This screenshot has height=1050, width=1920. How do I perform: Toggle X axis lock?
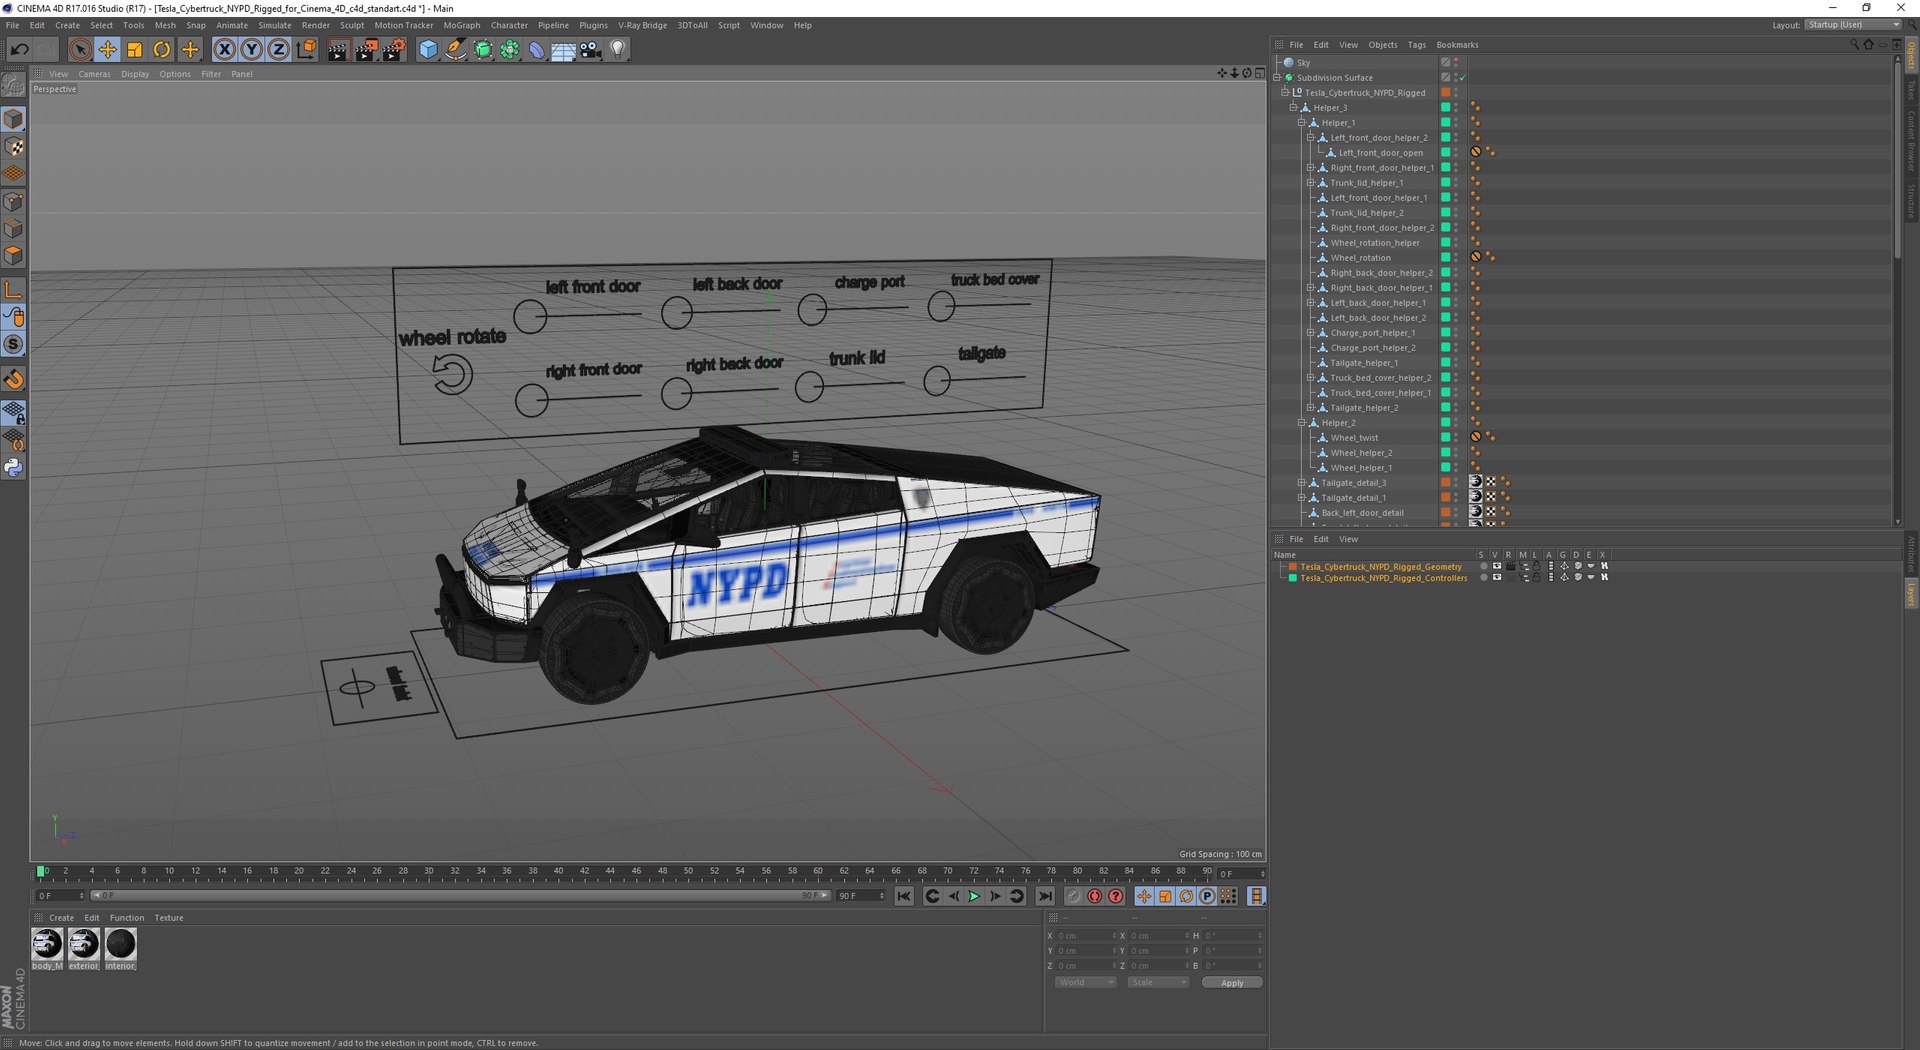[224, 49]
